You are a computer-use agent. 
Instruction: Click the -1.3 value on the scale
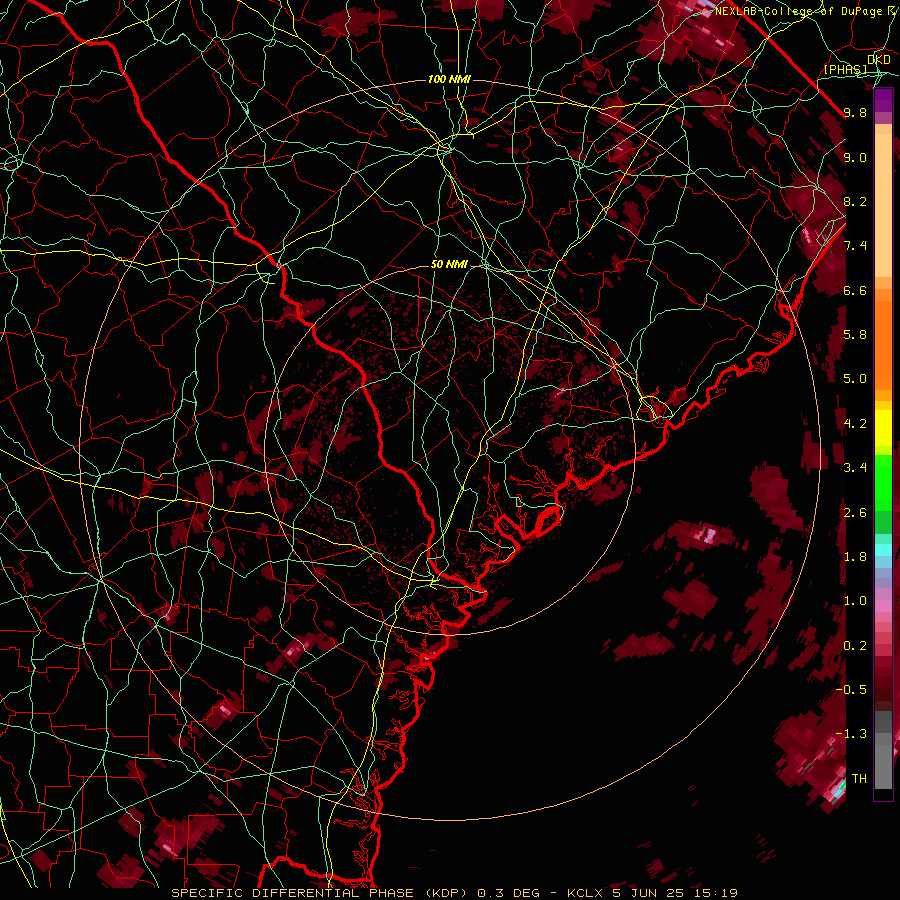point(851,734)
